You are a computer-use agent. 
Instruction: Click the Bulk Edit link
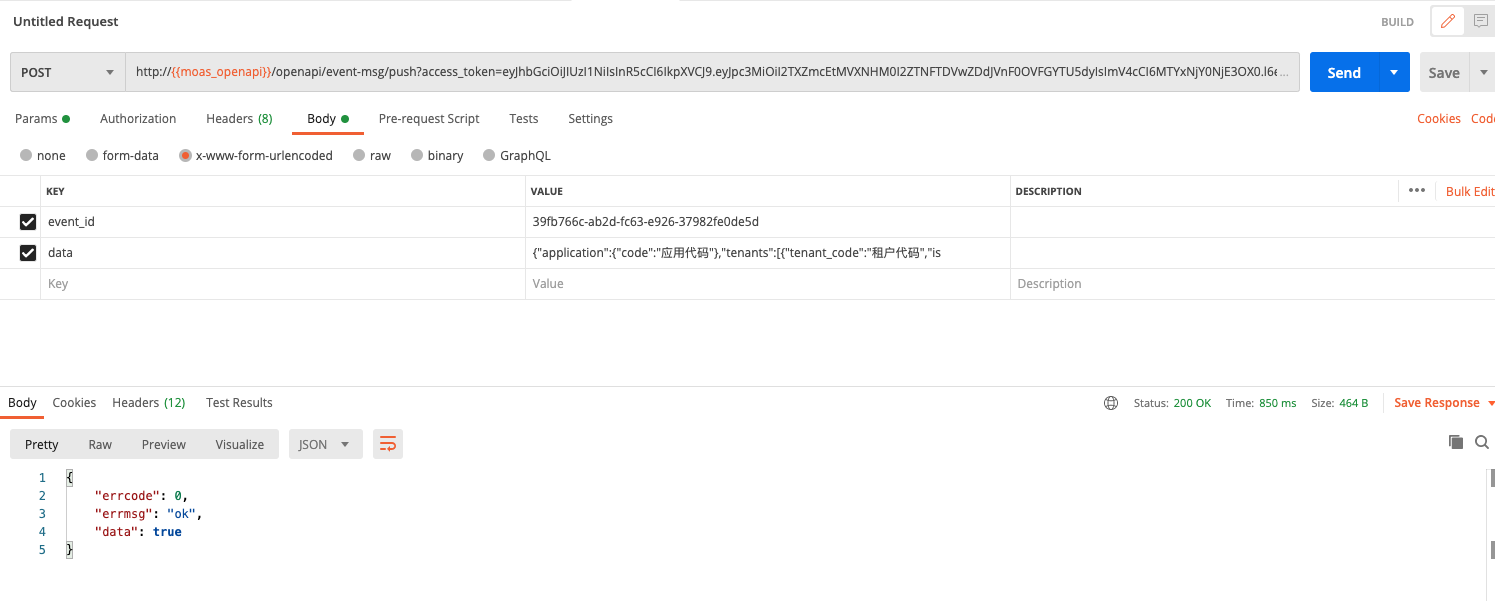tap(1469, 191)
